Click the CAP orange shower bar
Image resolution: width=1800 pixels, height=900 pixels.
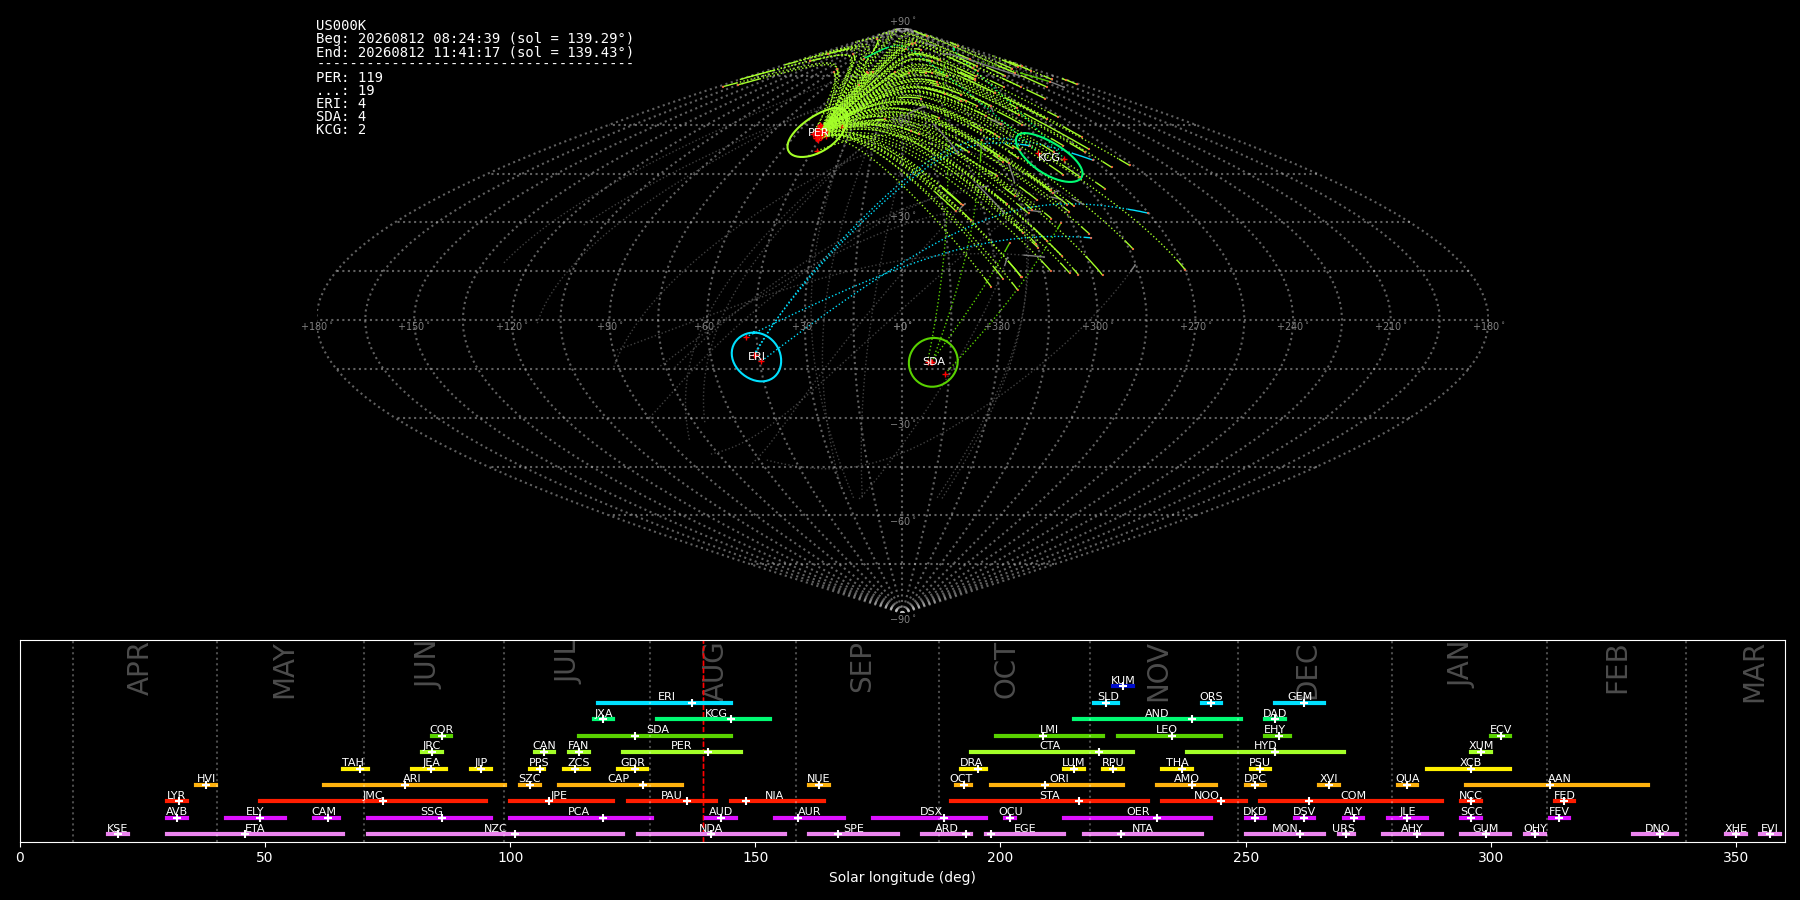(620, 785)
